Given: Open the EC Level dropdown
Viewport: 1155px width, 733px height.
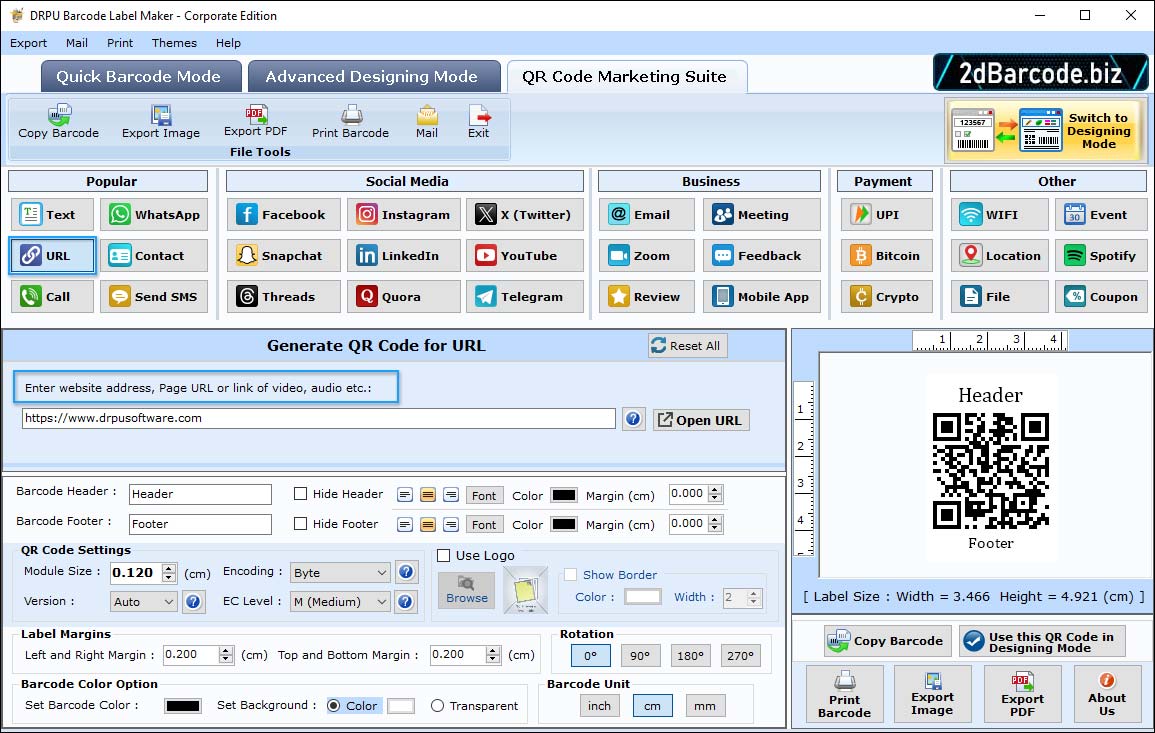Looking at the screenshot, I should coord(340,602).
